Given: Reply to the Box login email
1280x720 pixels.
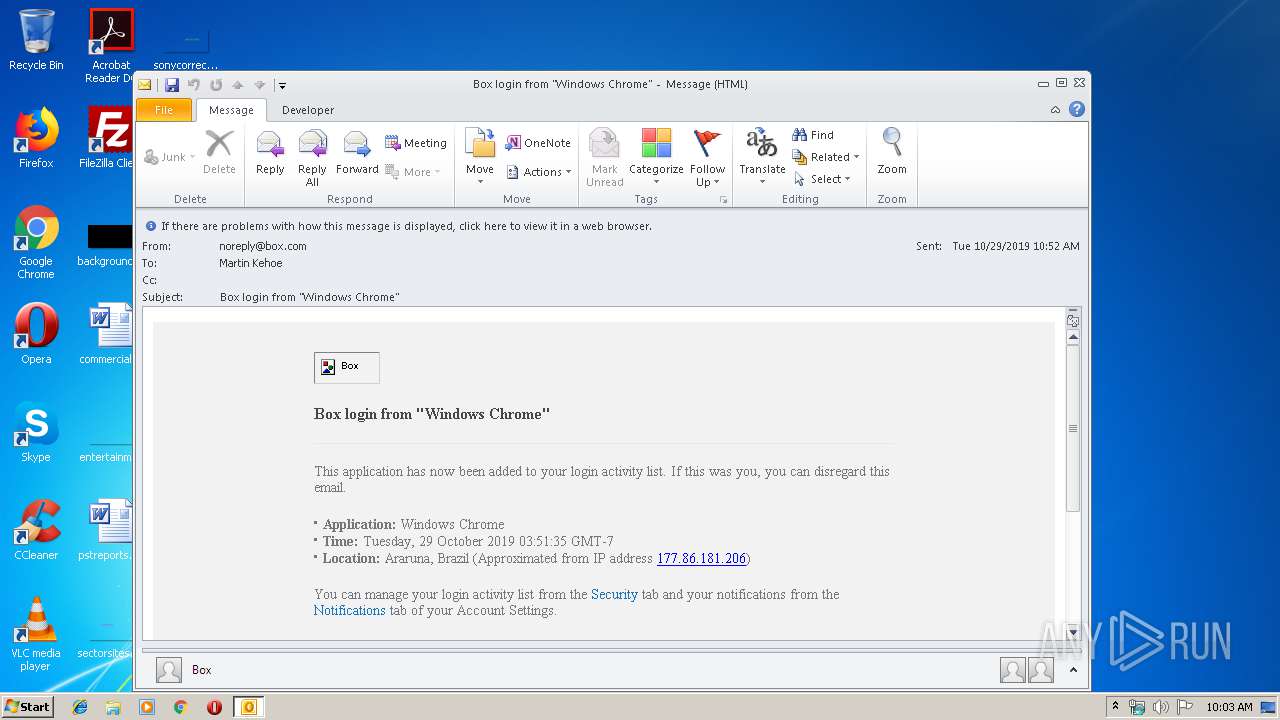Looking at the screenshot, I should pyautogui.click(x=270, y=155).
